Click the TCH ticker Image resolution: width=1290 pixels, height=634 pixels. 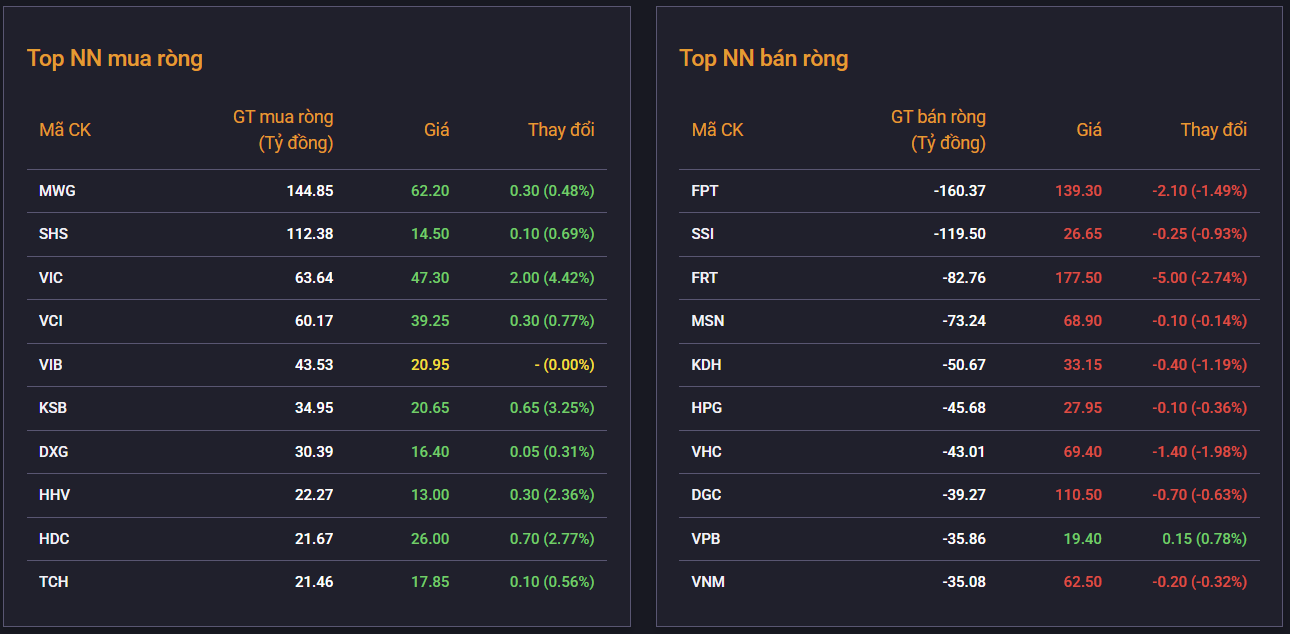(54, 582)
